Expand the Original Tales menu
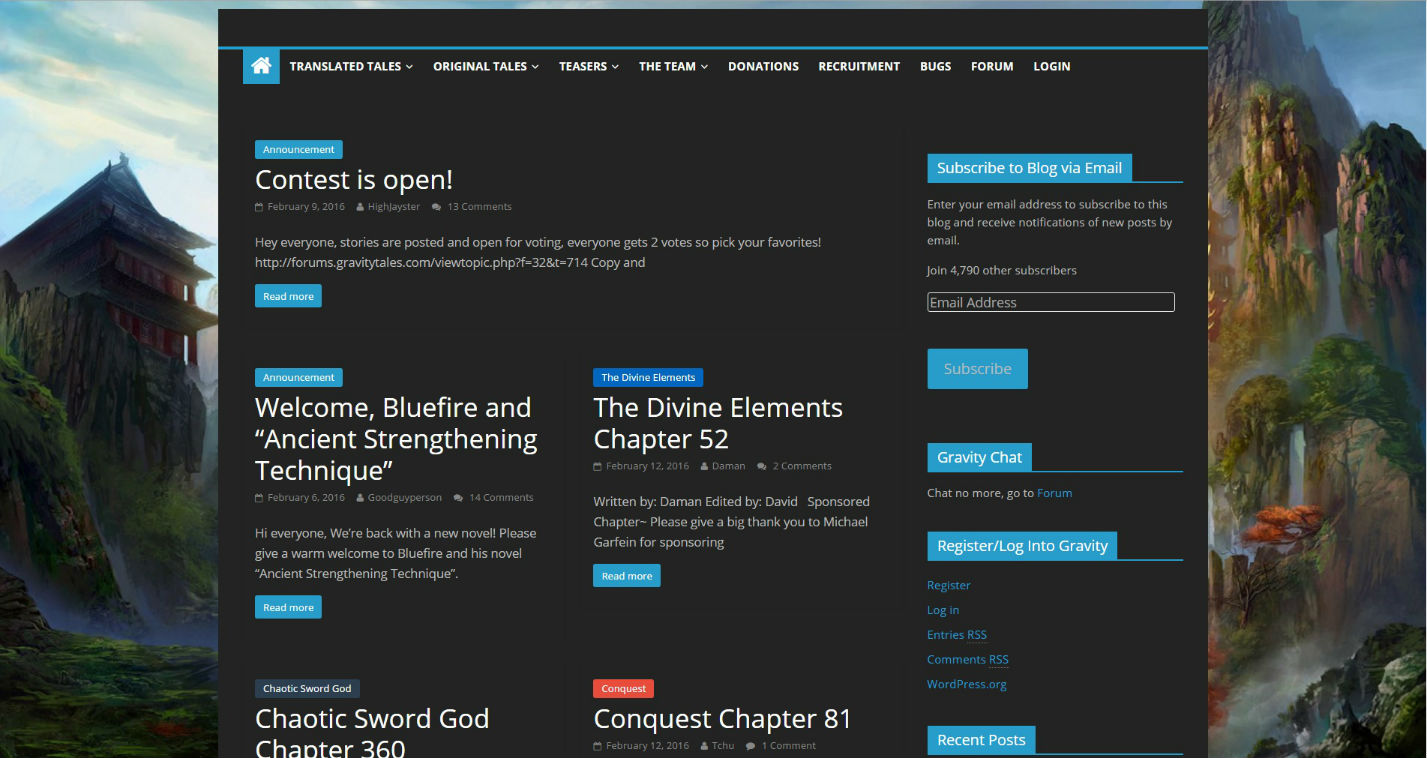 (x=486, y=66)
